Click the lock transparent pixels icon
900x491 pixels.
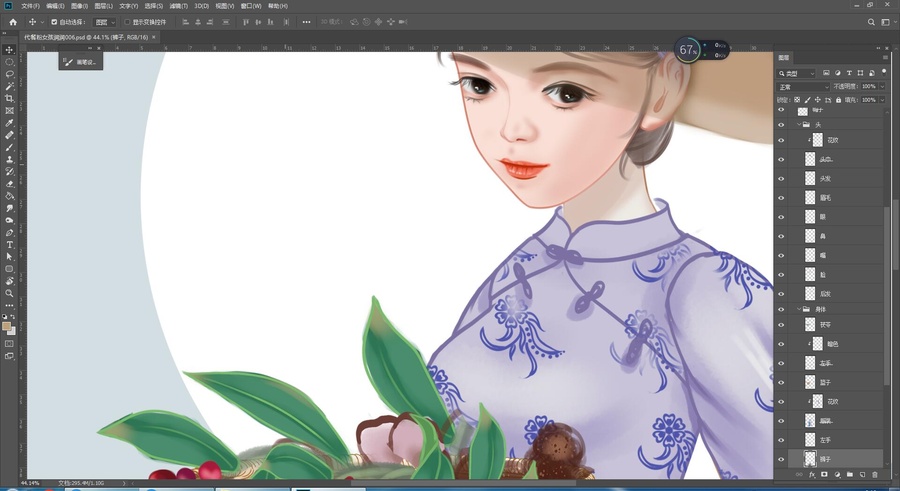(797, 100)
